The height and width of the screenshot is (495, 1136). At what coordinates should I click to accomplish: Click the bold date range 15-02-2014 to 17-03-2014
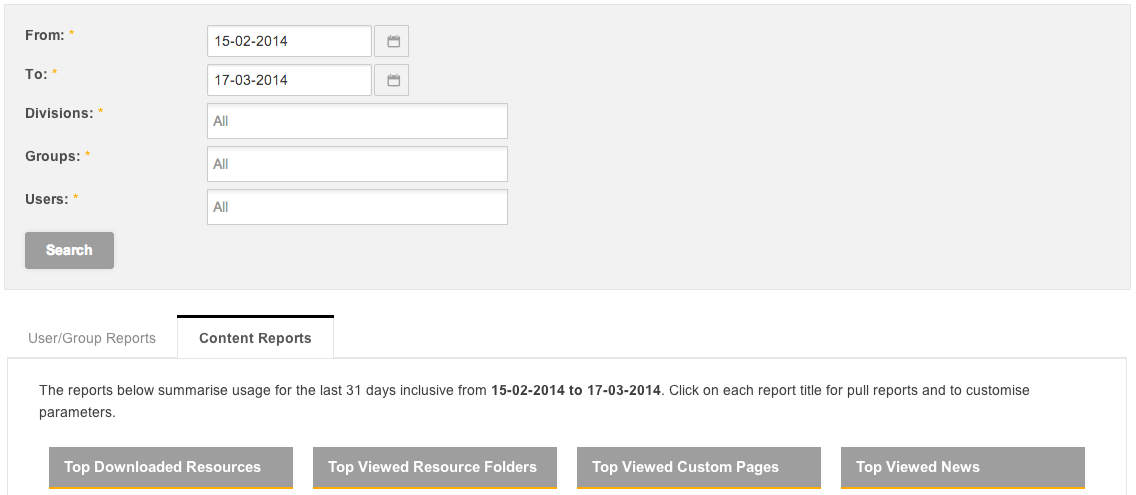[576, 391]
